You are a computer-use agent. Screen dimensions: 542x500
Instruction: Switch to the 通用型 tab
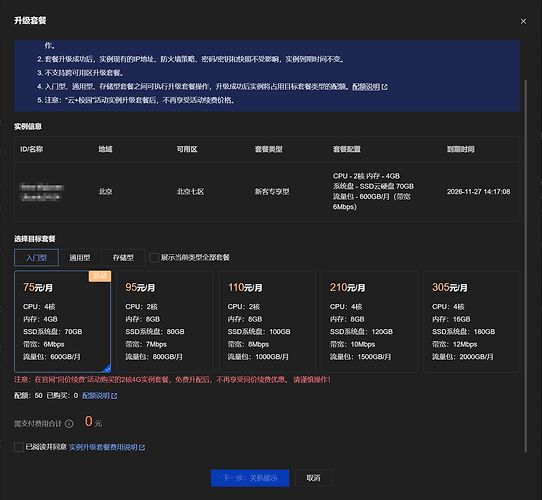(x=80, y=258)
